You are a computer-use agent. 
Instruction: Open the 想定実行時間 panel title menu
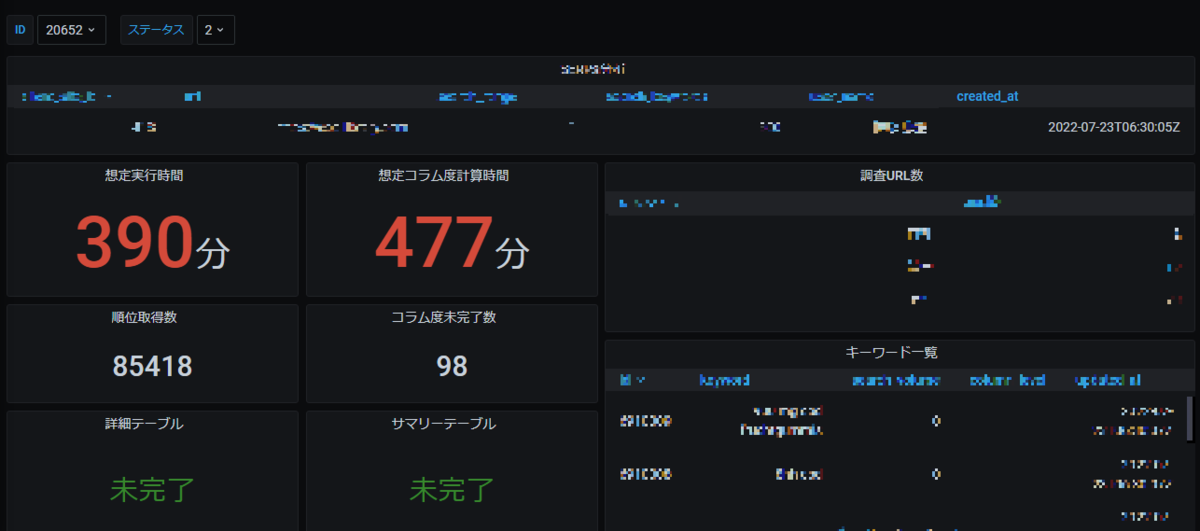point(144,175)
